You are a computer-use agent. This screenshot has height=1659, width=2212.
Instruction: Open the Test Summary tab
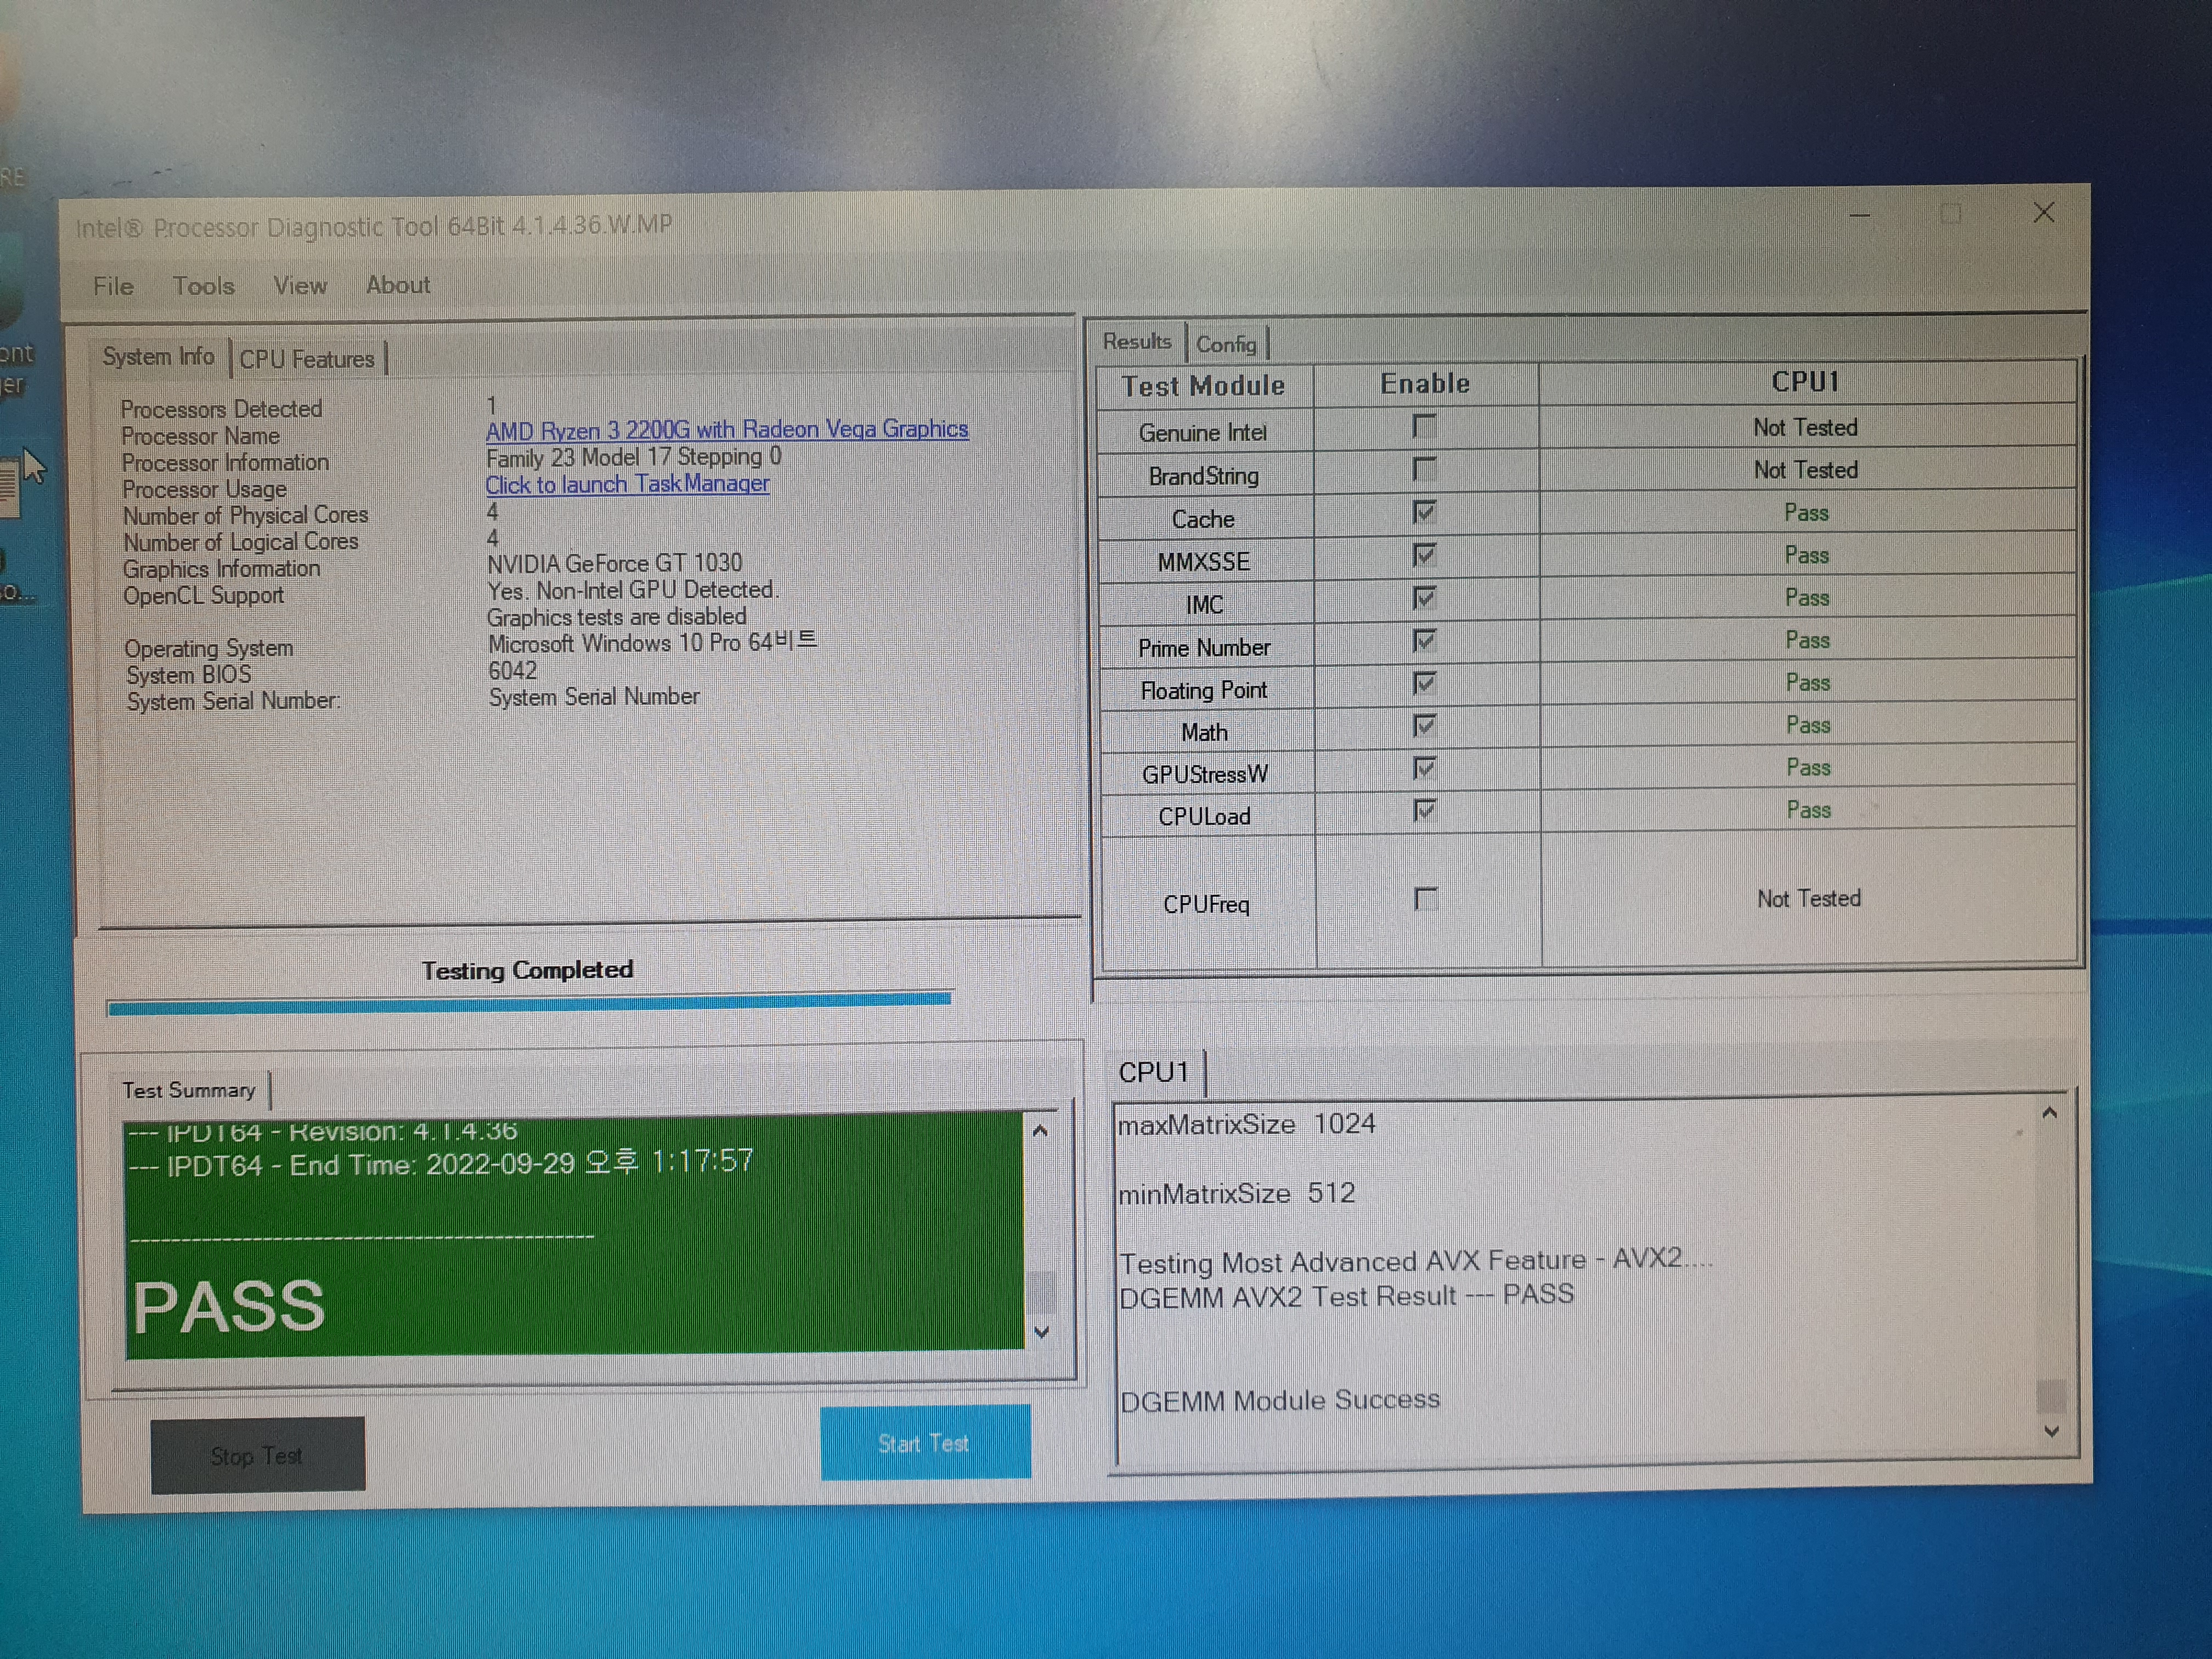(189, 1090)
